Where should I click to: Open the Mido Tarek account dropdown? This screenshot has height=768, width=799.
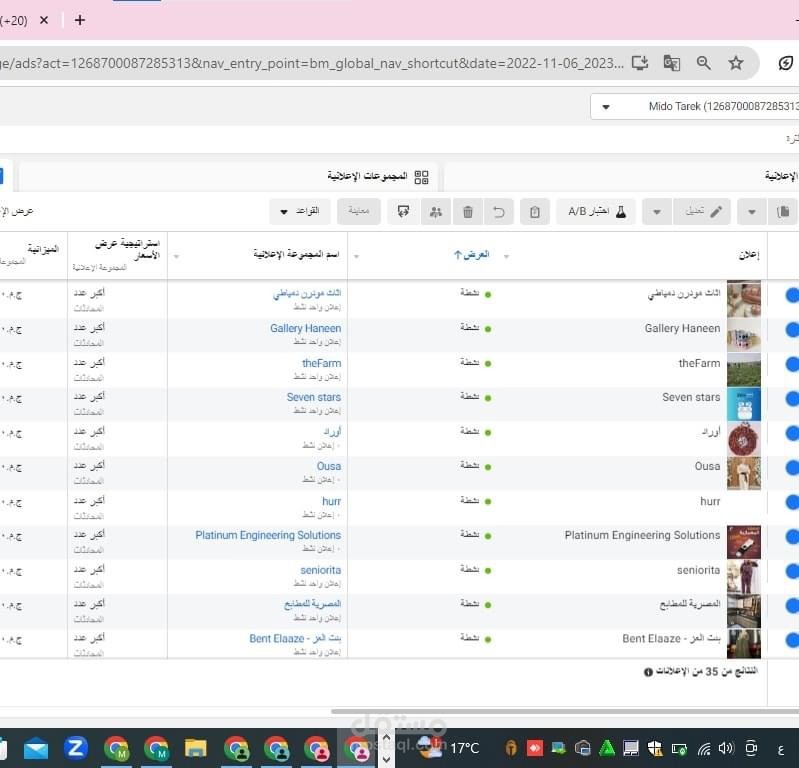[x=695, y=107]
